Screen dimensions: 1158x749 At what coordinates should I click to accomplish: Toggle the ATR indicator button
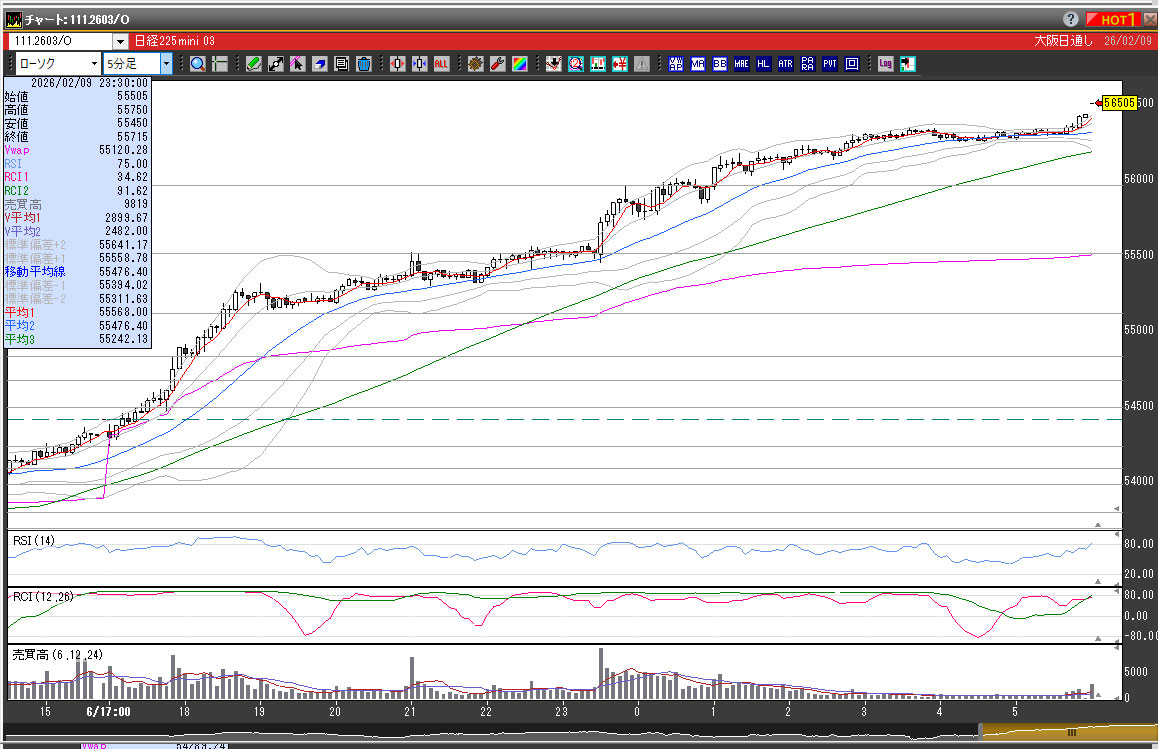pyautogui.click(x=785, y=64)
